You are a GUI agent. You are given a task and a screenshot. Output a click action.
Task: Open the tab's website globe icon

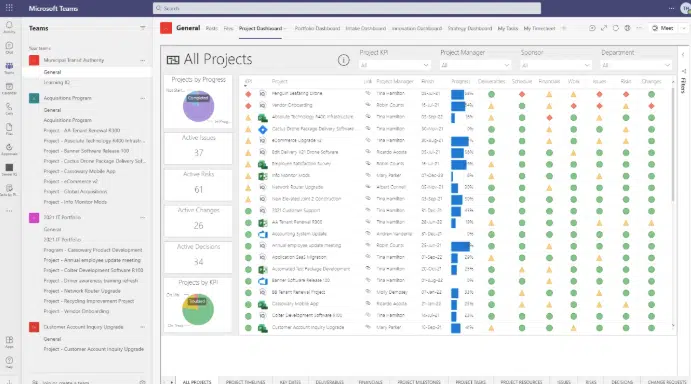(x=627, y=28)
